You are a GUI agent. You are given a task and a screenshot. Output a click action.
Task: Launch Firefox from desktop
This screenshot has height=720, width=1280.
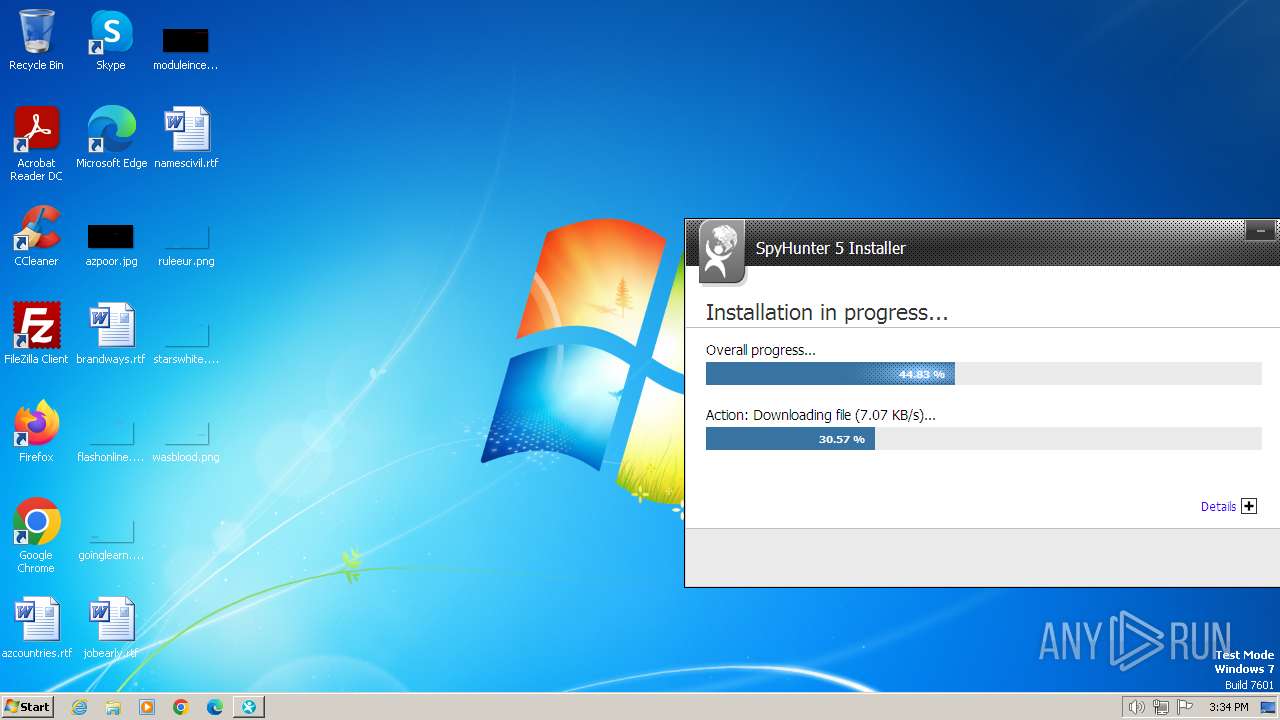pyautogui.click(x=36, y=432)
